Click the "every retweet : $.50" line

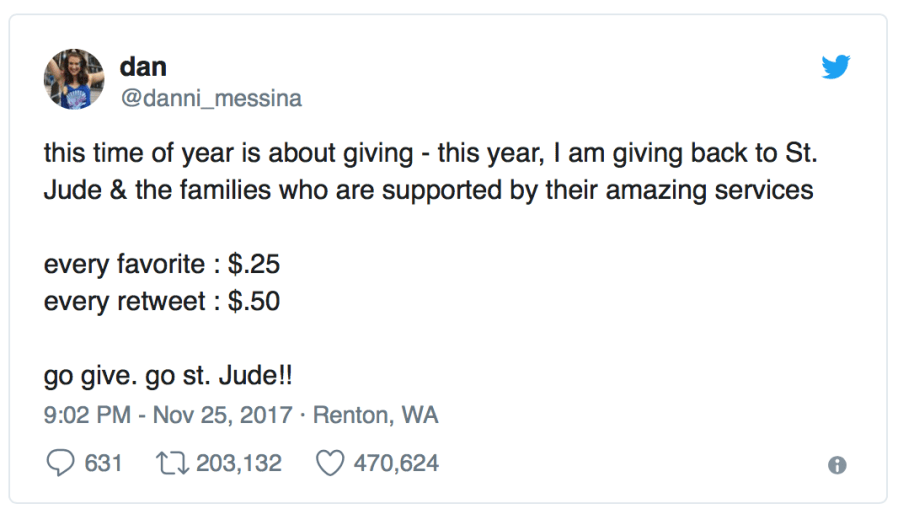coord(162,300)
